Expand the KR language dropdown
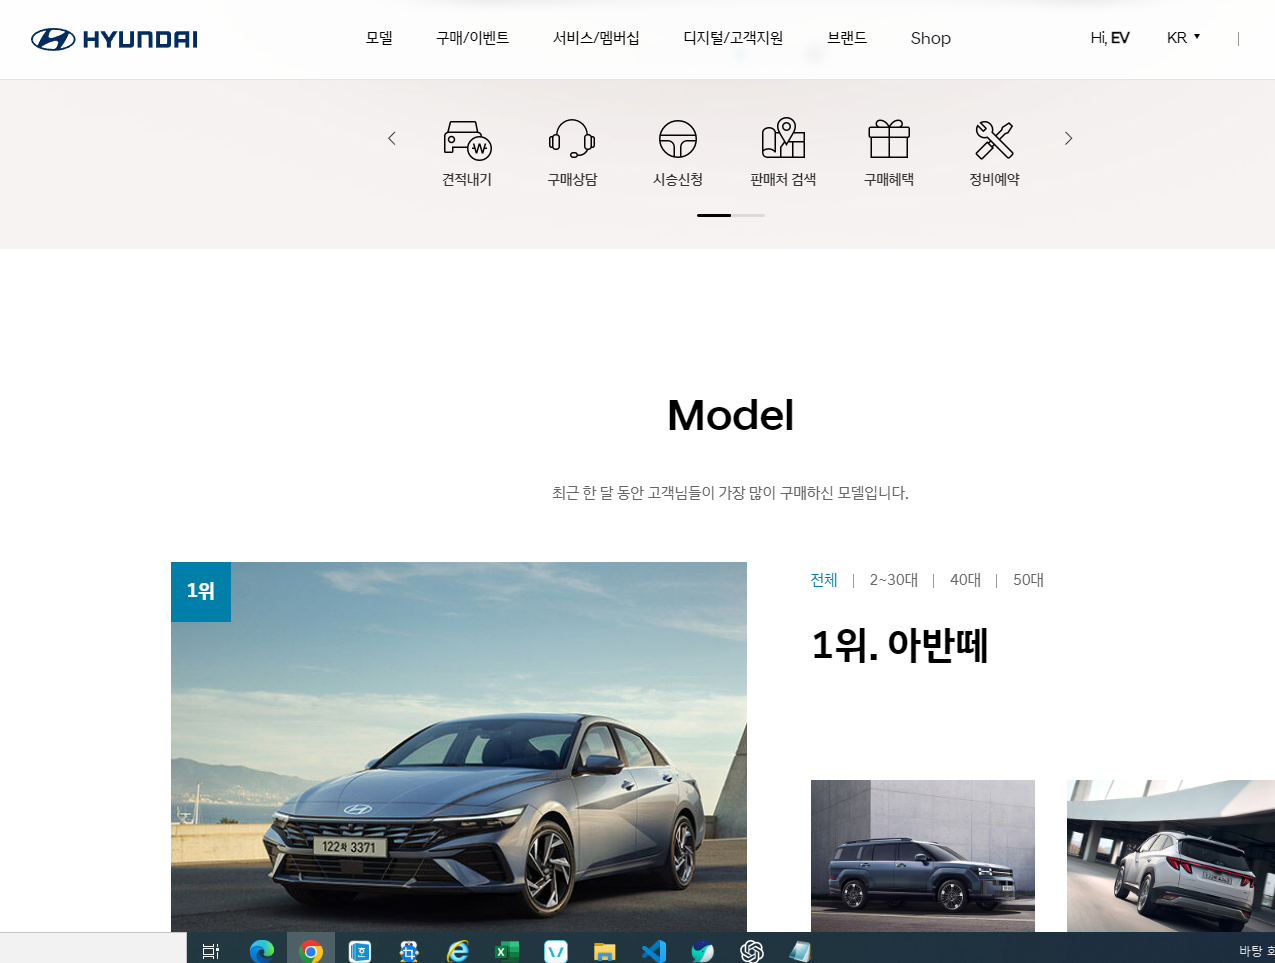Screen dimensions: 1275x963 tap(1183, 38)
